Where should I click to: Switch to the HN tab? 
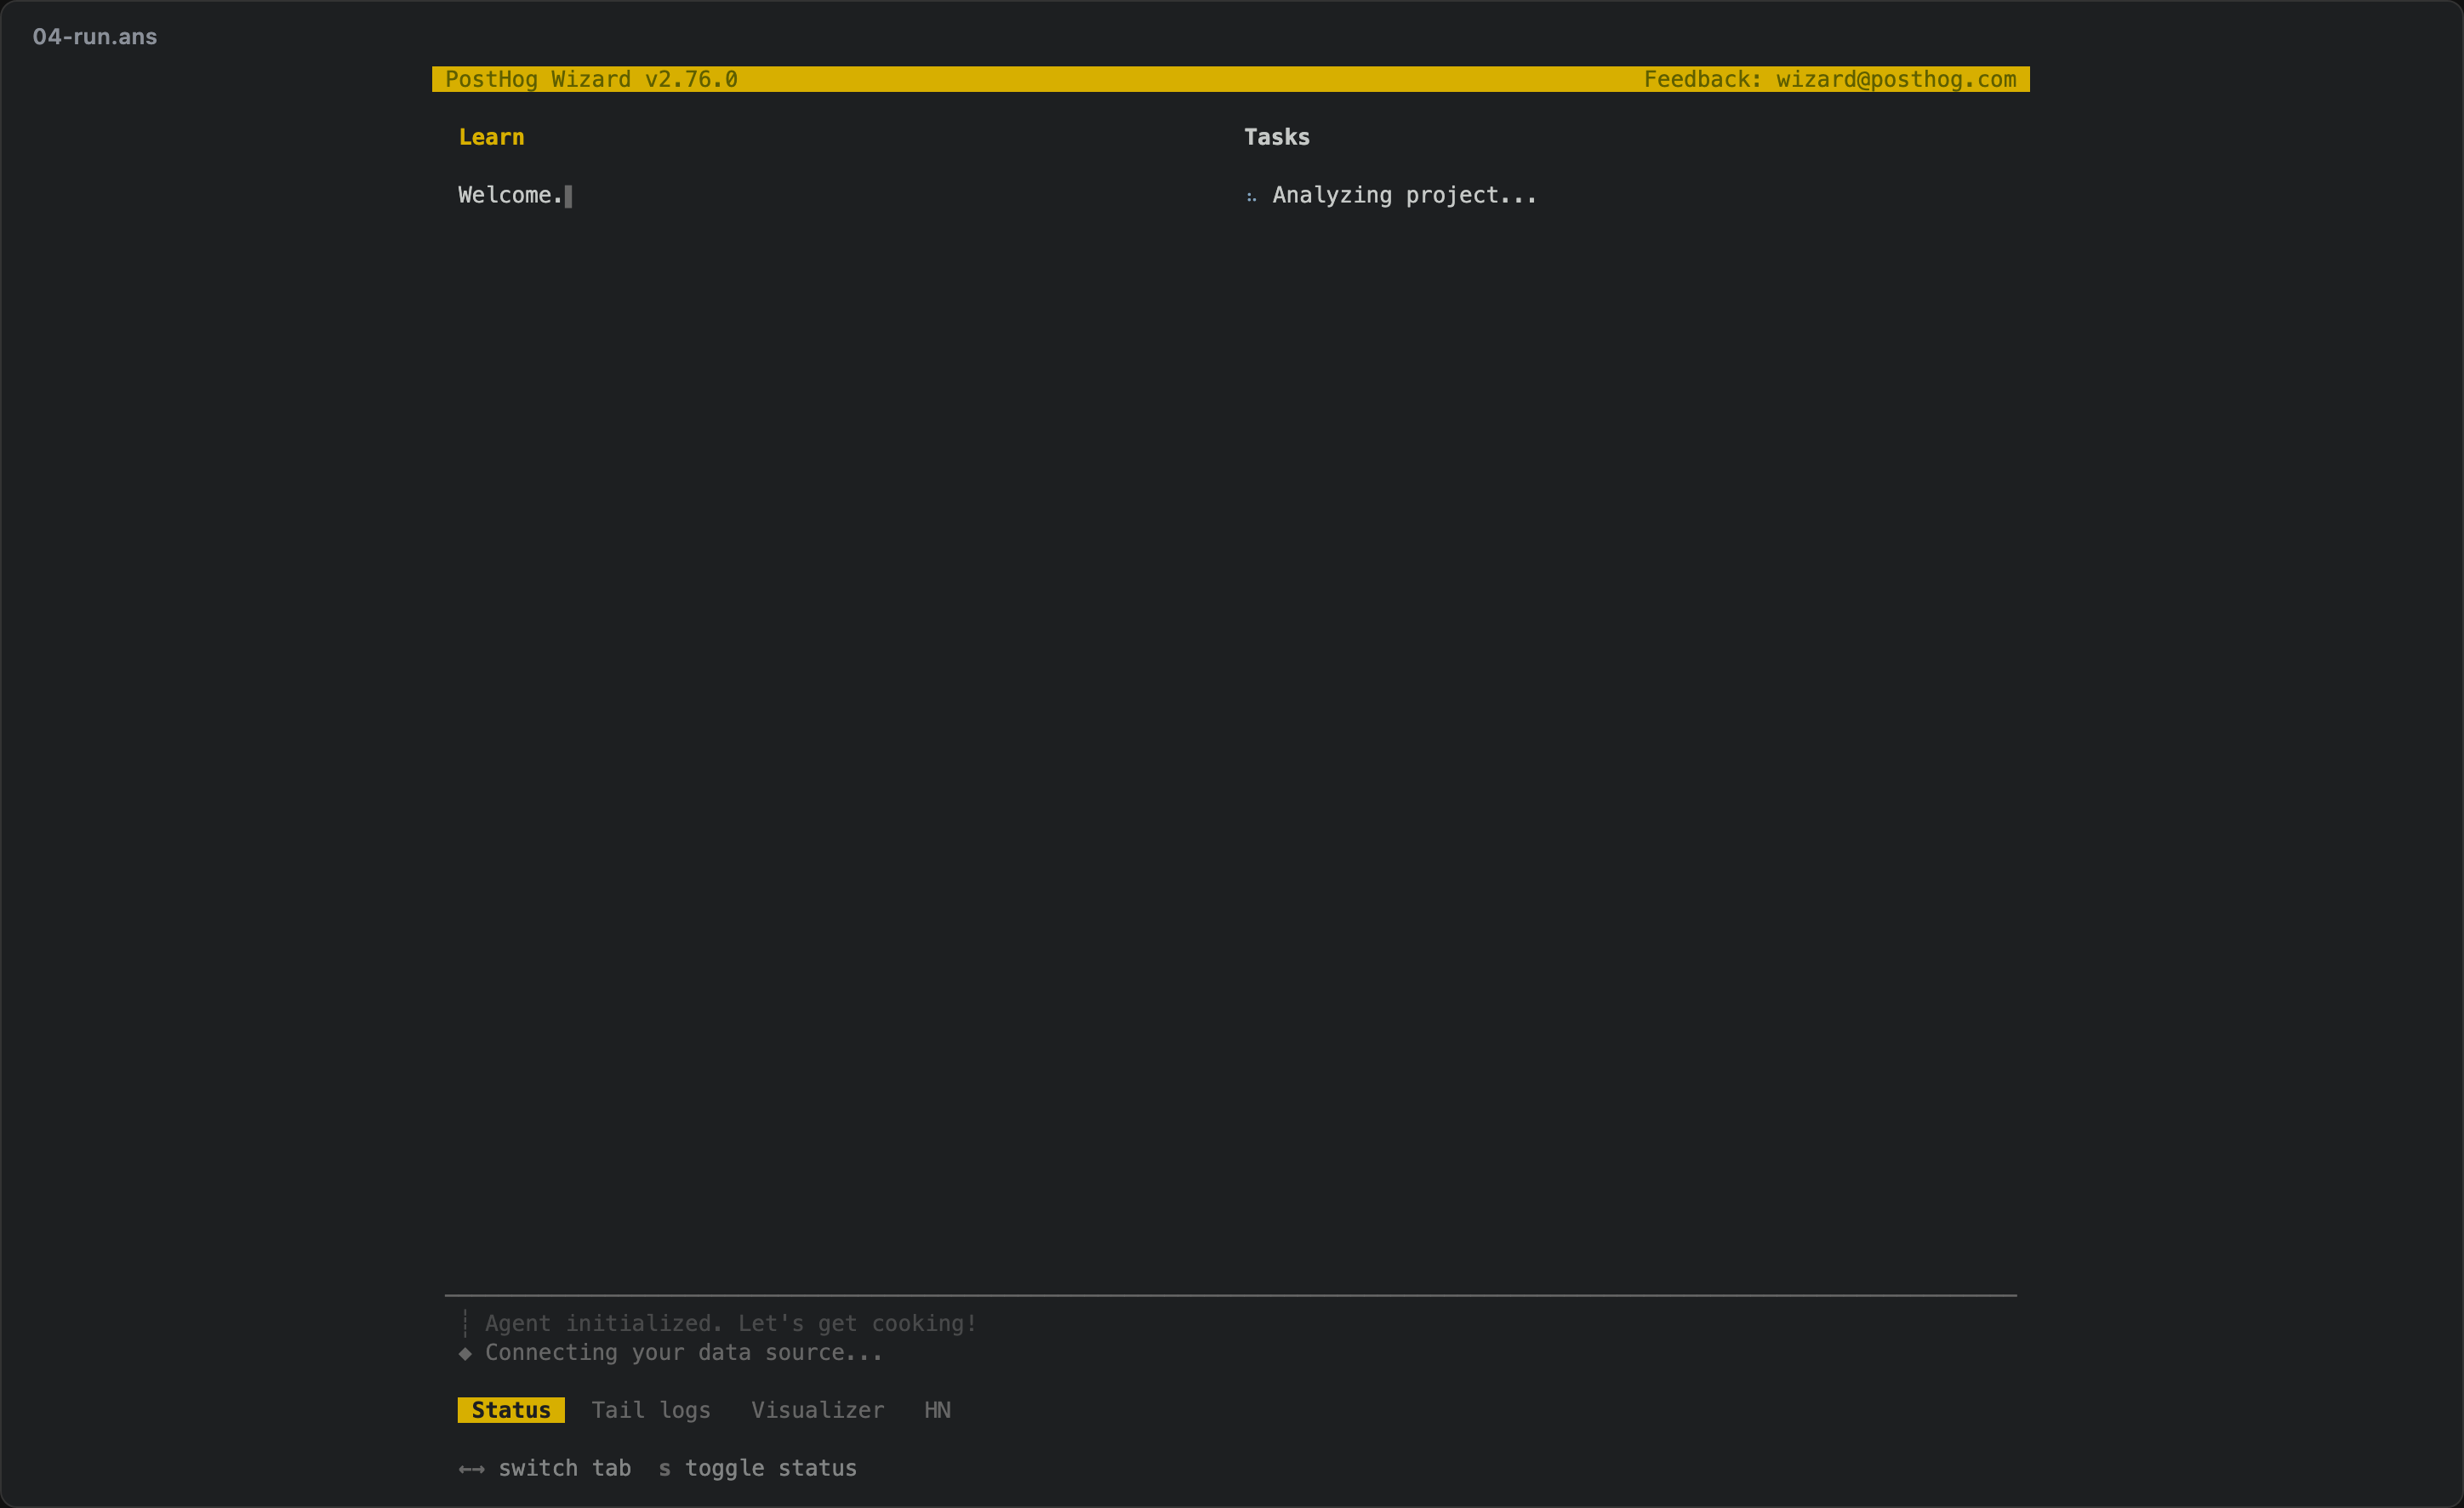click(x=937, y=1410)
